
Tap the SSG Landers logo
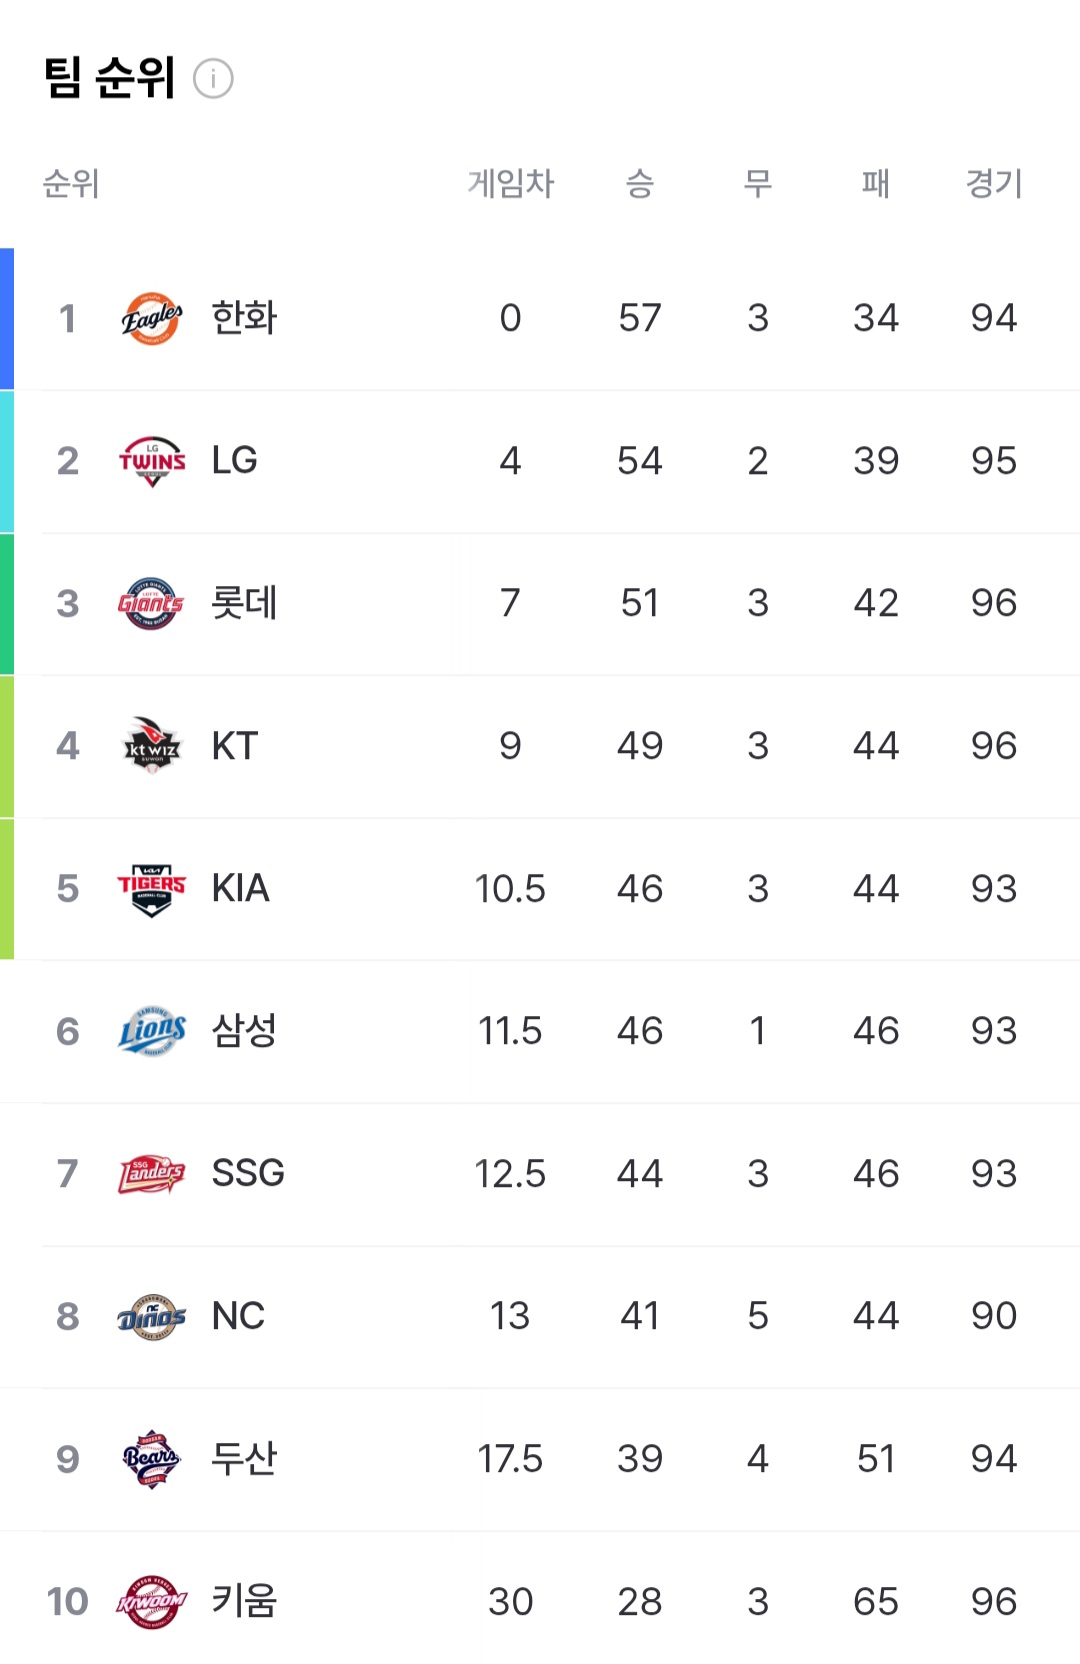(x=152, y=1174)
